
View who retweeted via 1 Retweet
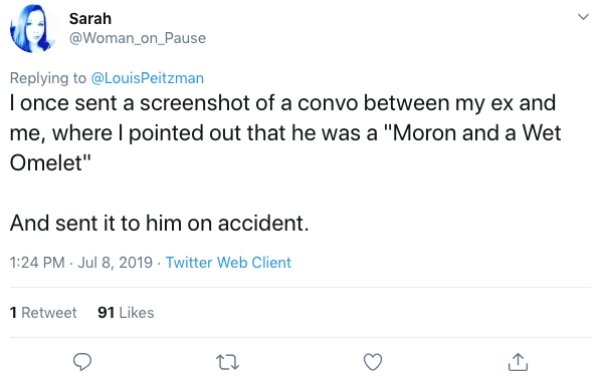pyautogui.click(x=43, y=313)
